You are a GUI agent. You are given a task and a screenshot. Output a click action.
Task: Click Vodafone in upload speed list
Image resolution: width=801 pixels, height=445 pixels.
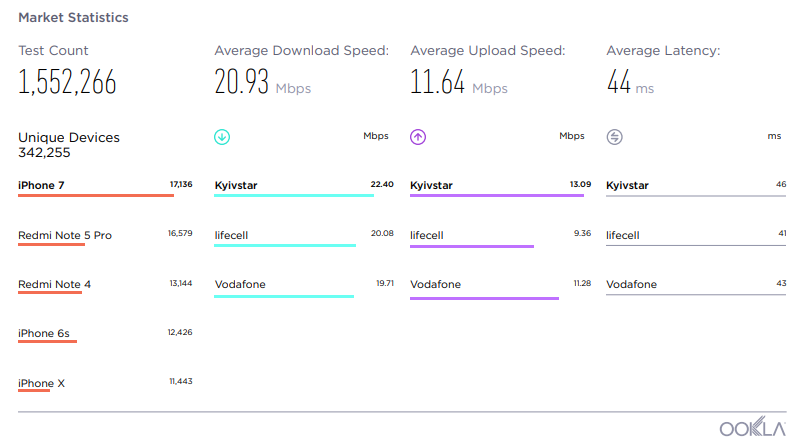(x=435, y=285)
